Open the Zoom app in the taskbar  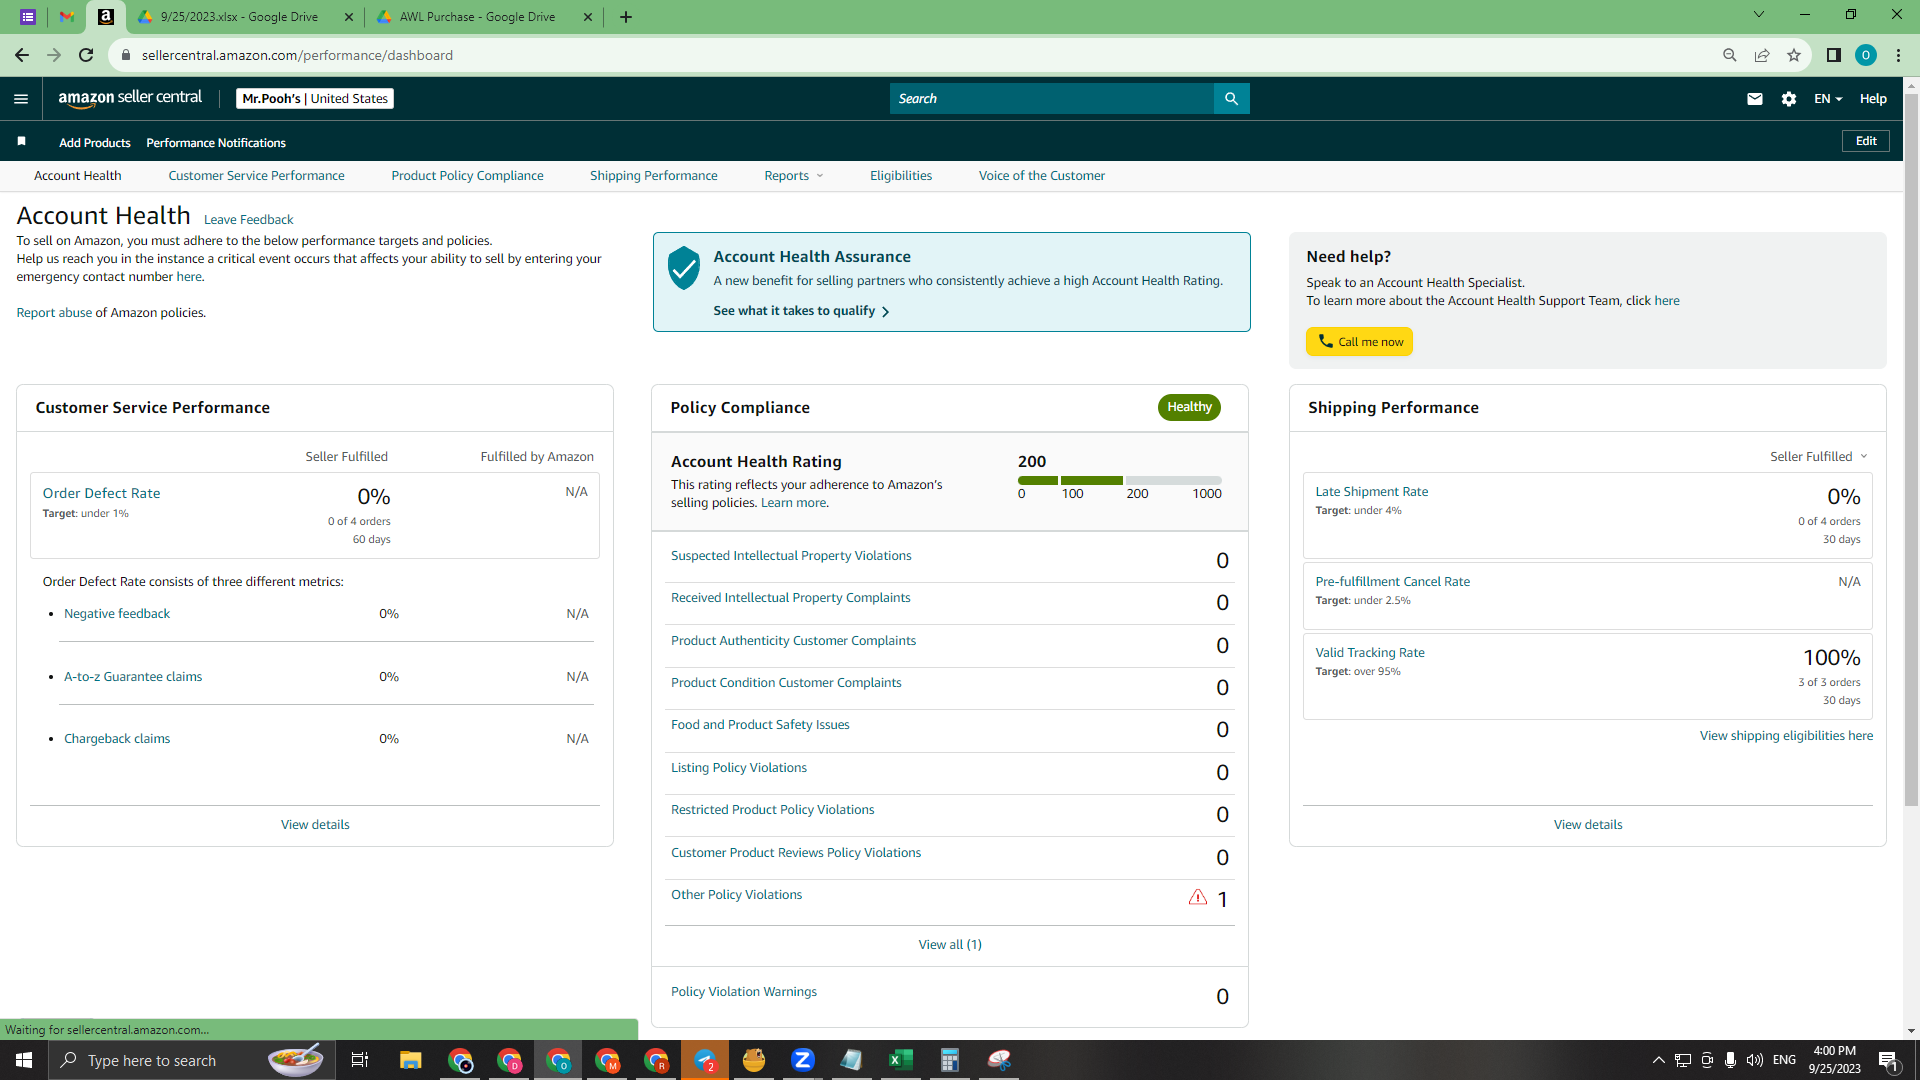803,1060
